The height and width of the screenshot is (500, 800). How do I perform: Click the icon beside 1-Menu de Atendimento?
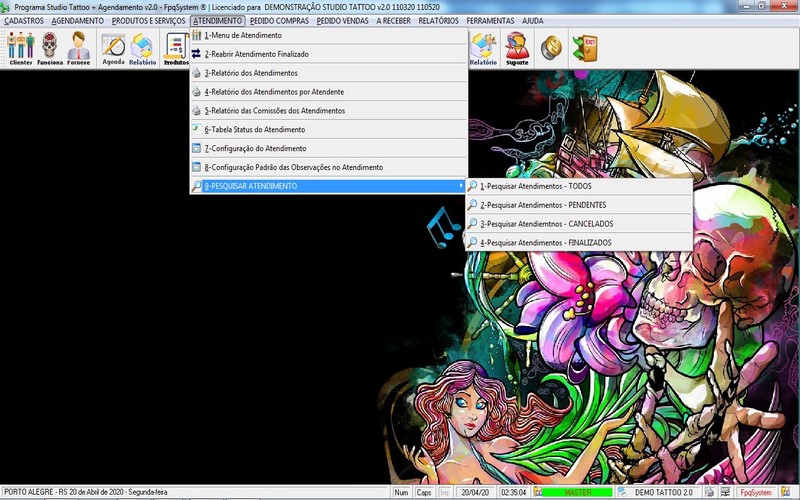196,35
